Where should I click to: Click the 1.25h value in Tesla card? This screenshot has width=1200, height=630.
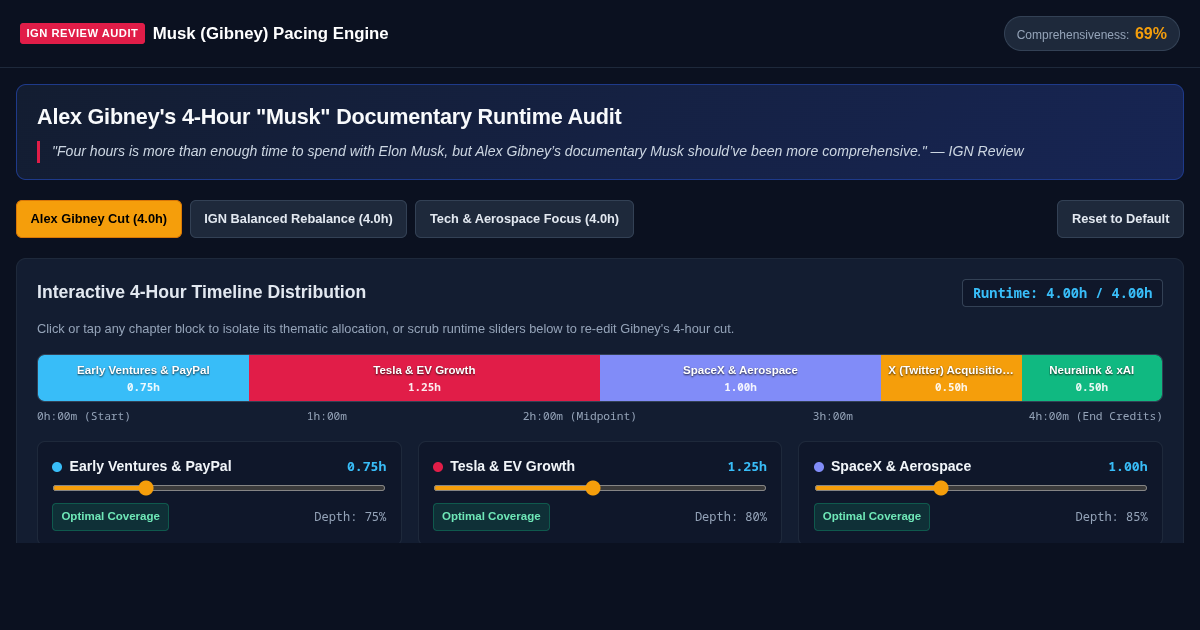[x=747, y=466]
